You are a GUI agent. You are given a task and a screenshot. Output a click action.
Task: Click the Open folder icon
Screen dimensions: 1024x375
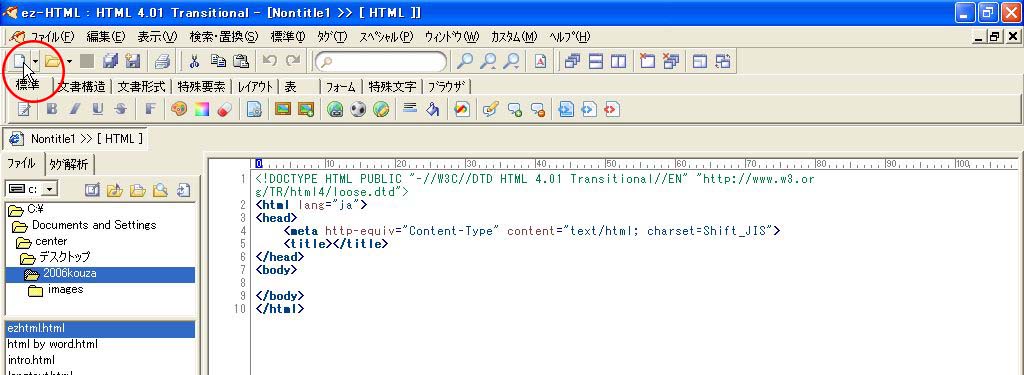click(x=53, y=61)
